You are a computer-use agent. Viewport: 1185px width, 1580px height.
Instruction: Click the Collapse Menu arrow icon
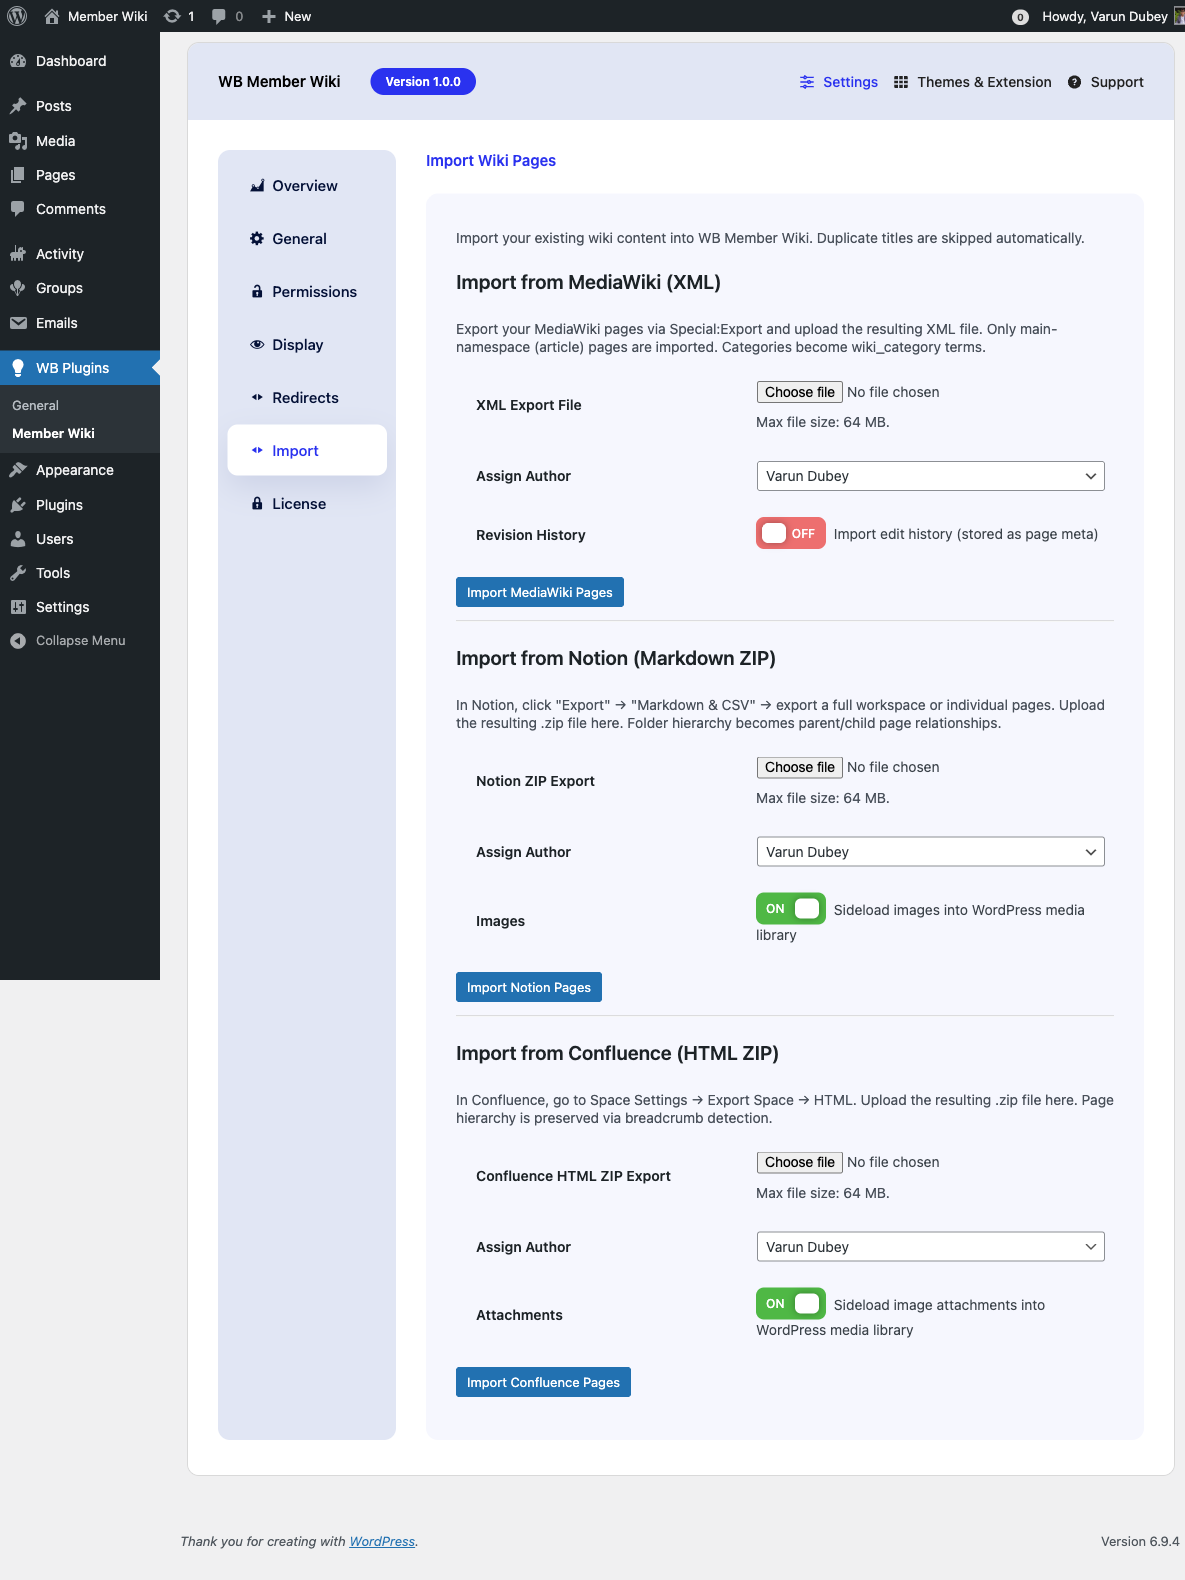click(18, 641)
